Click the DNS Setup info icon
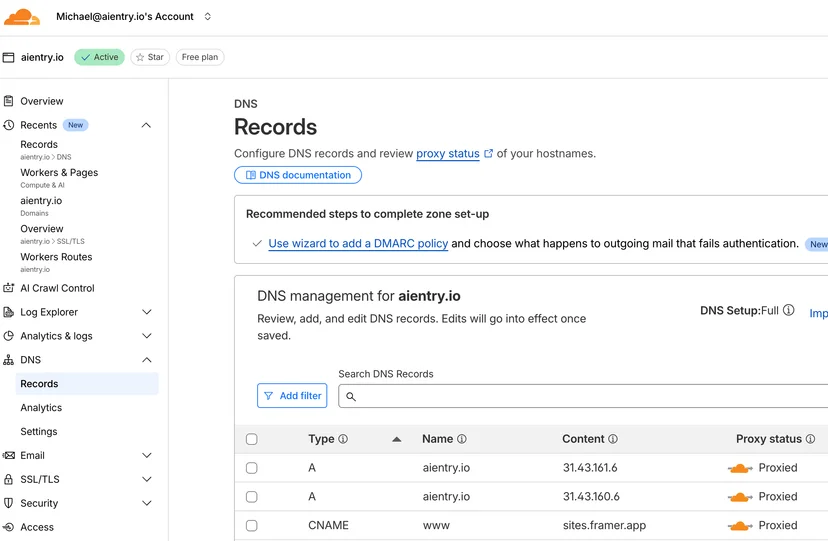 pyautogui.click(x=788, y=310)
